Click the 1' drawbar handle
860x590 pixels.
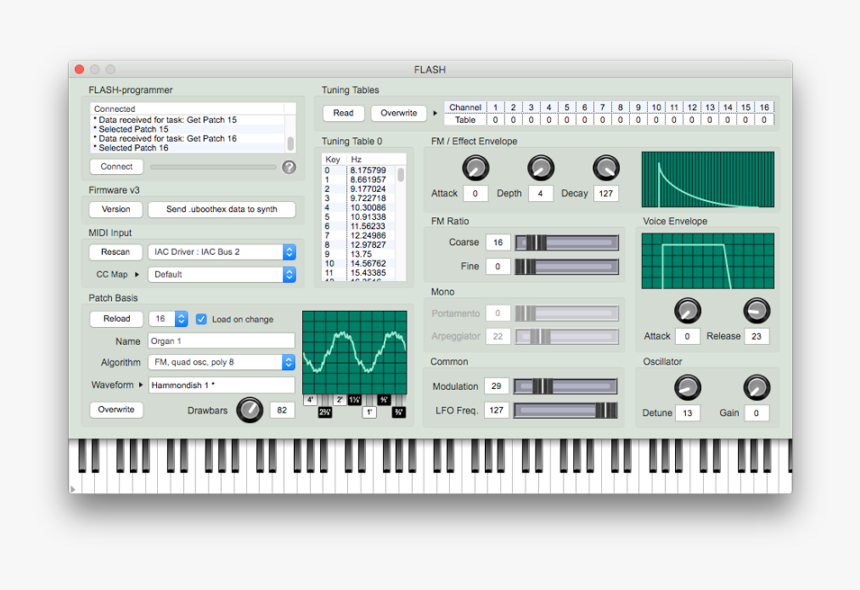369,412
